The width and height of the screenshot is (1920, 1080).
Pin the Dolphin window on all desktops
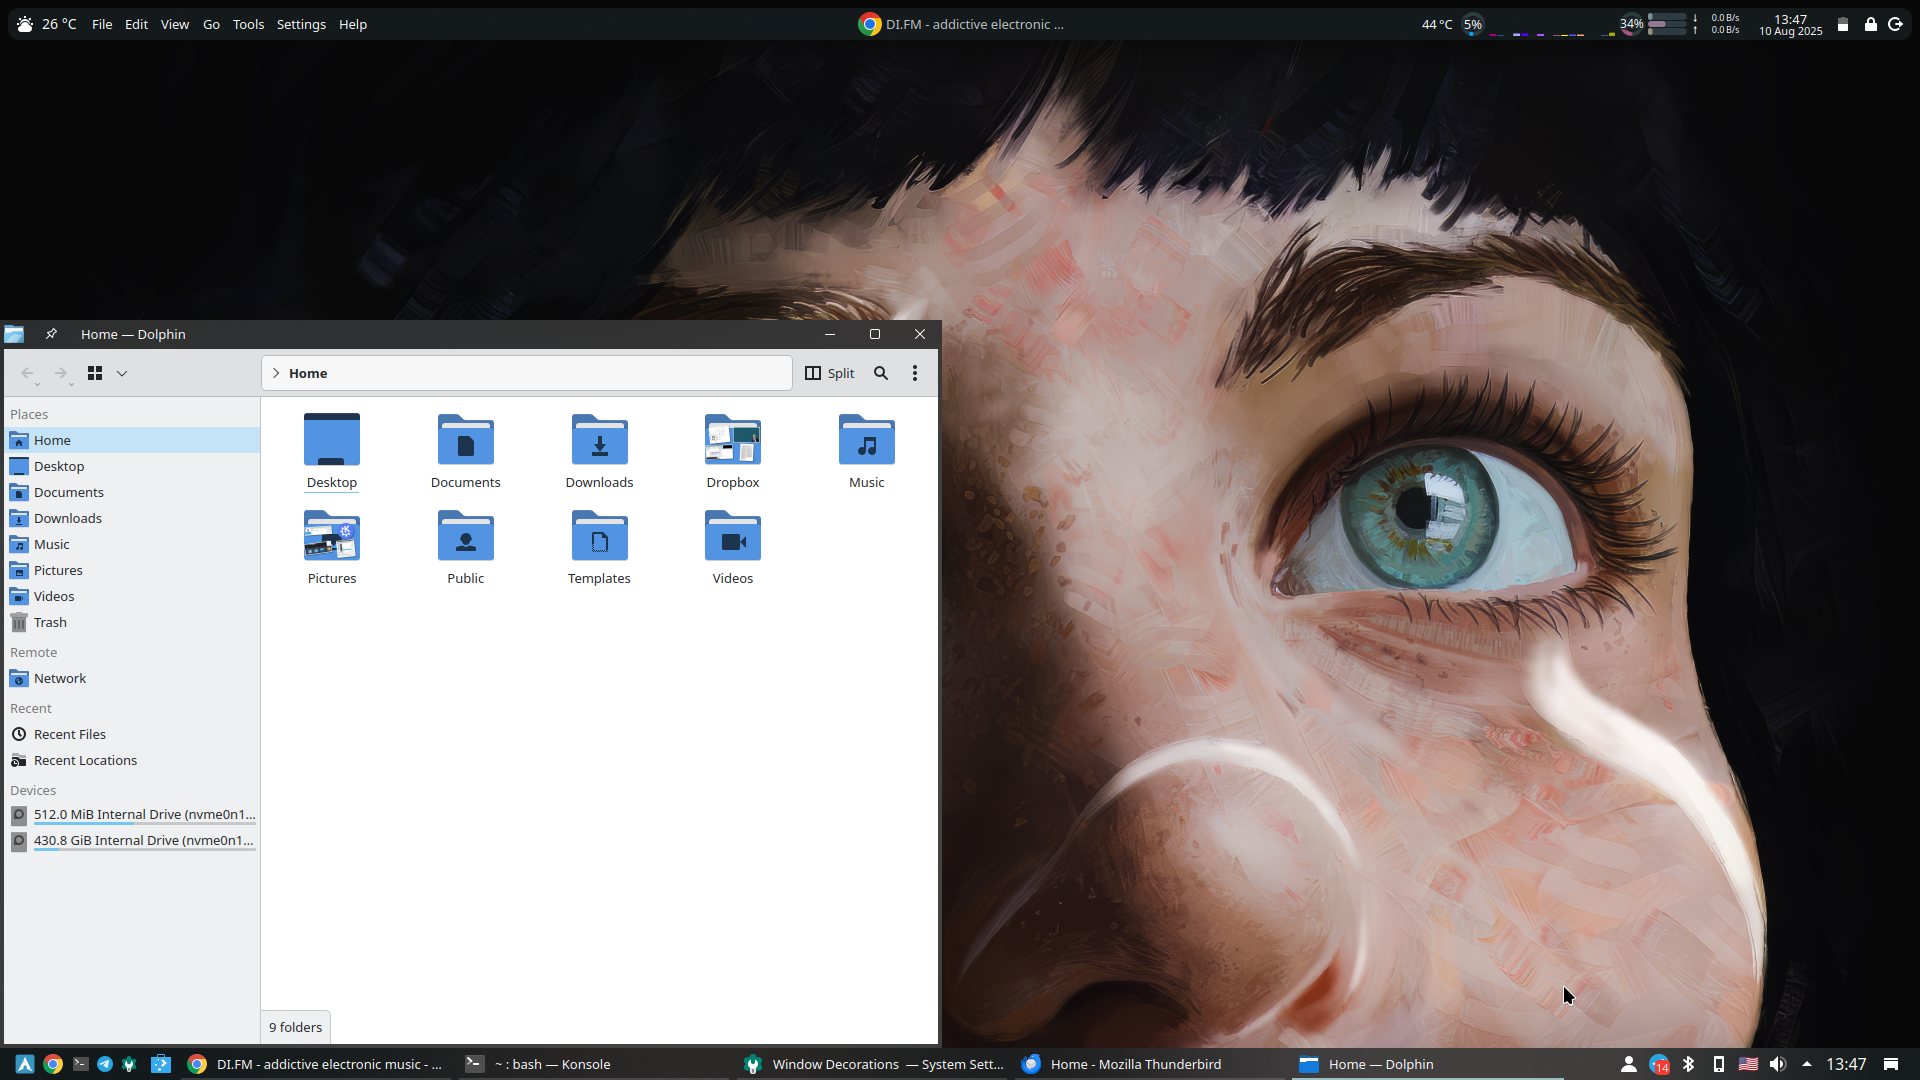51,334
